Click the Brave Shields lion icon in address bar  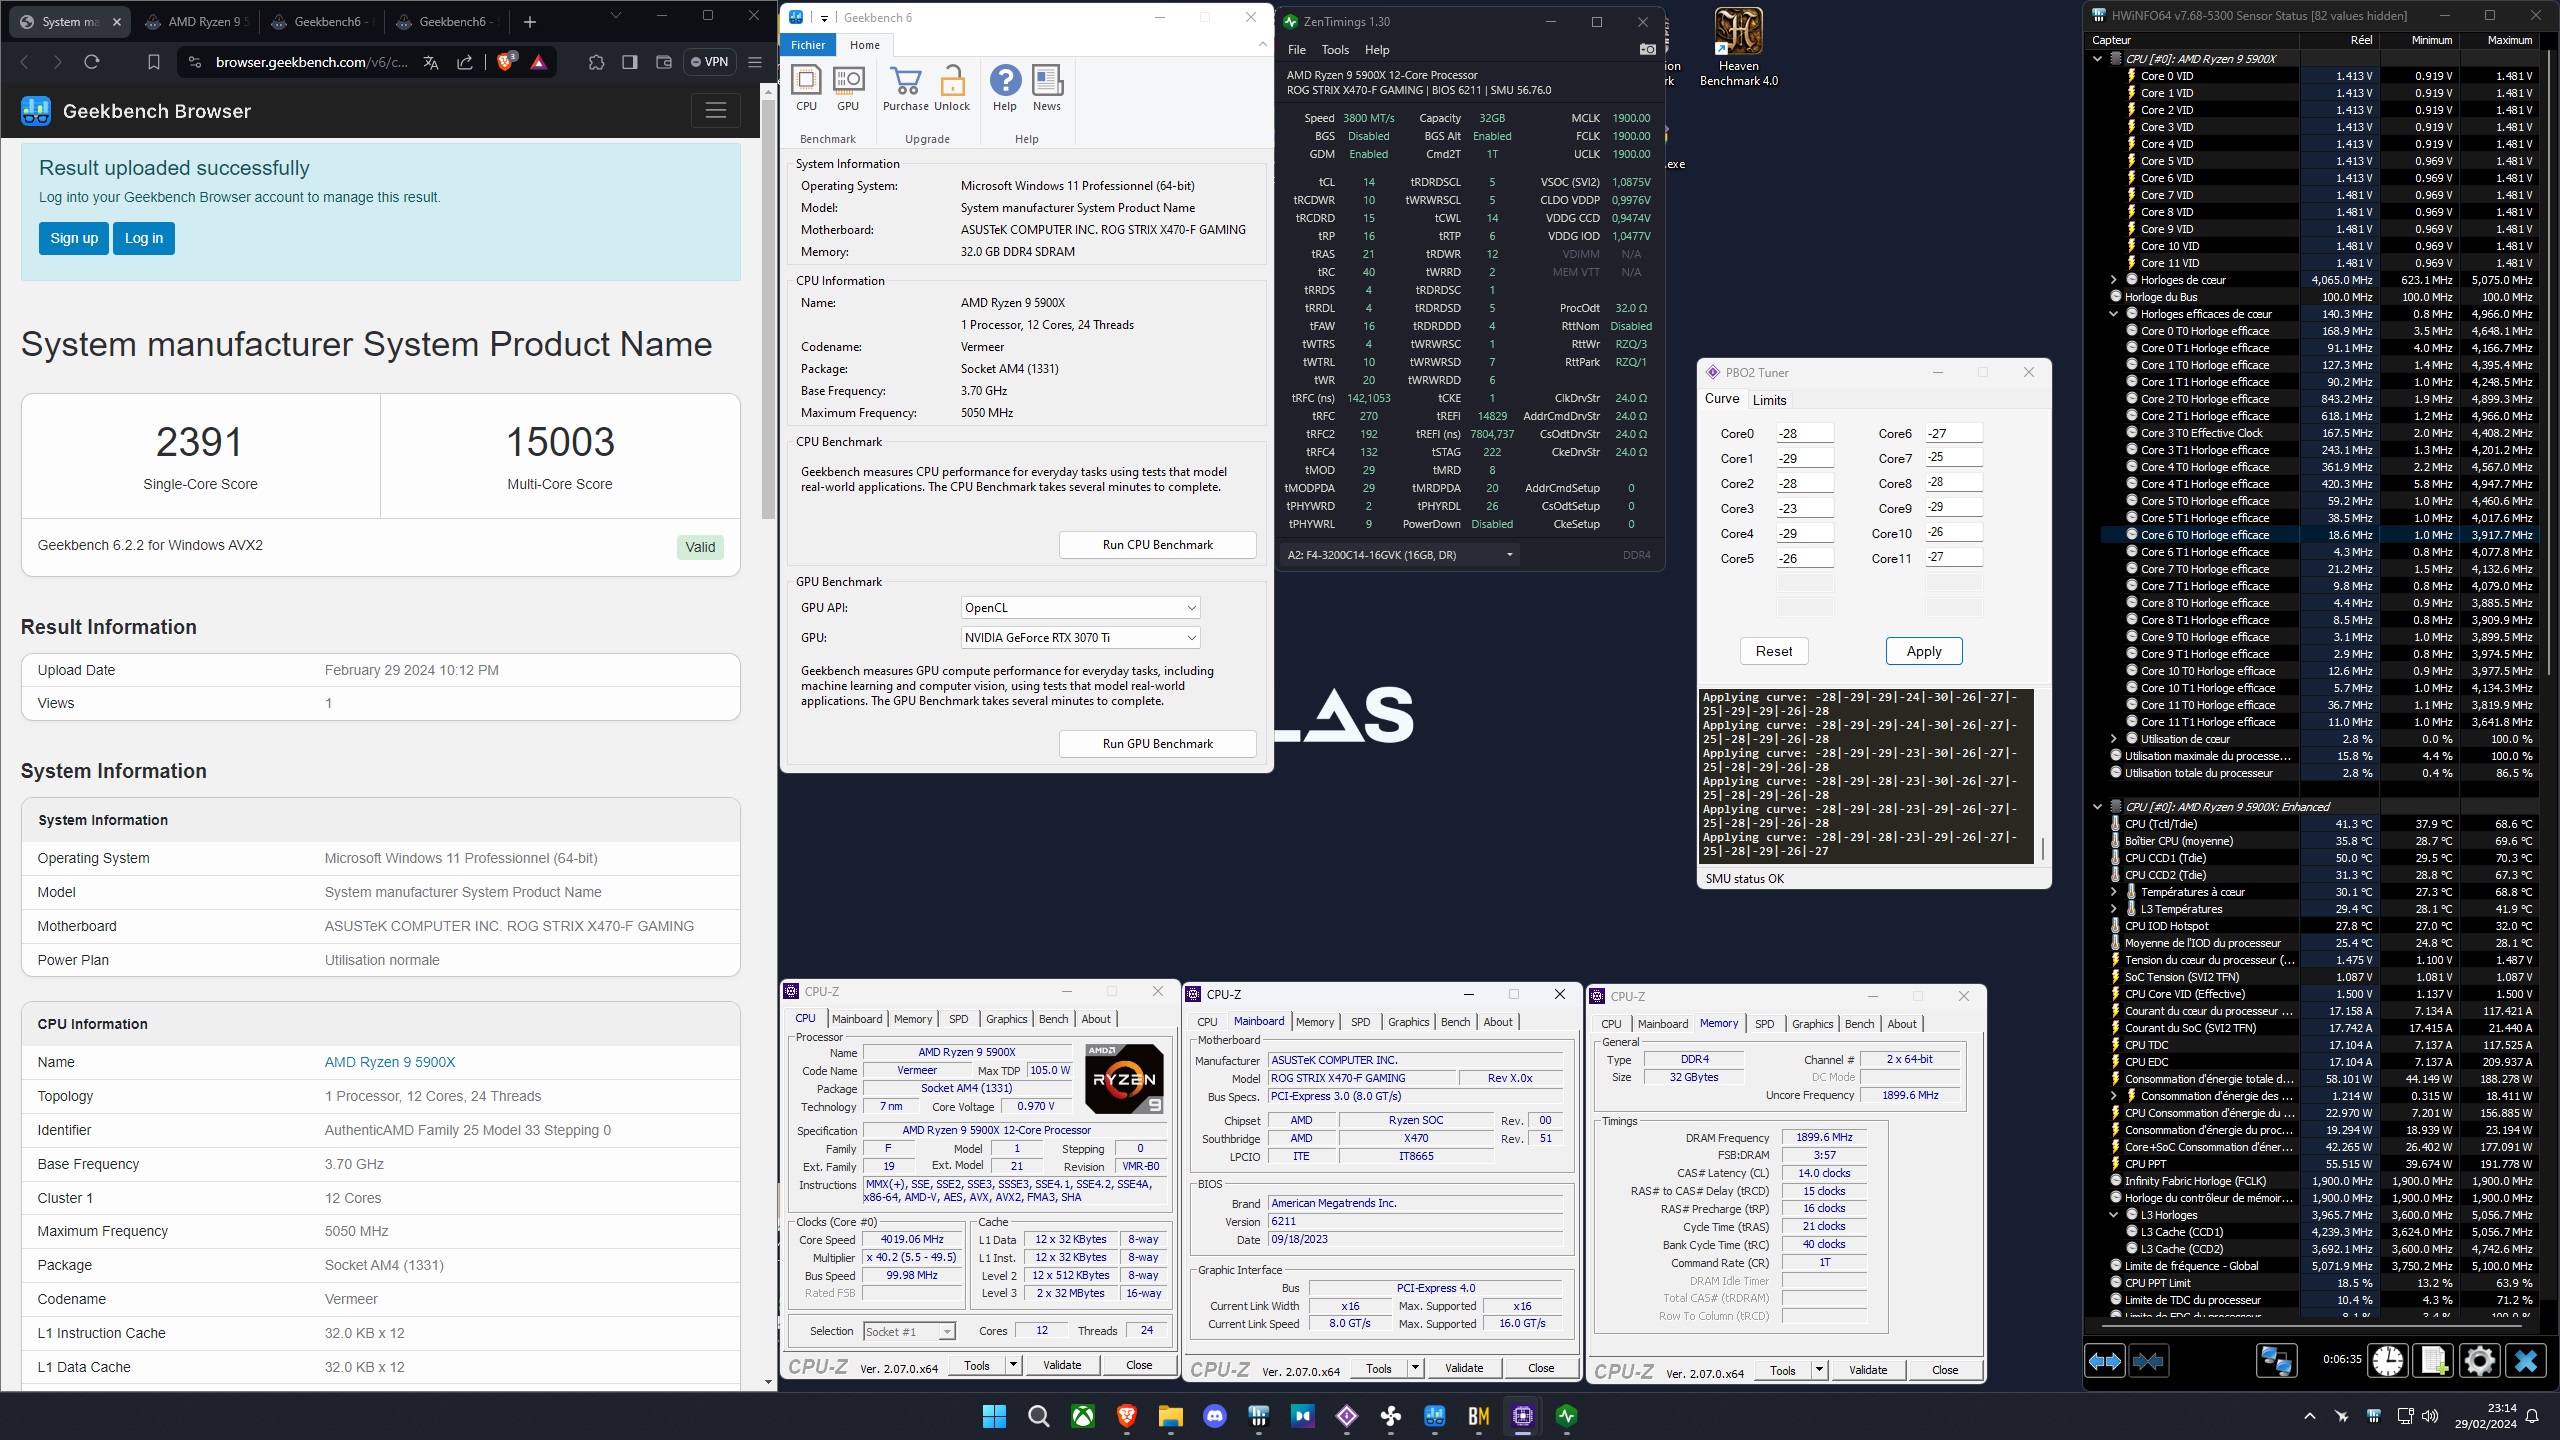(x=506, y=62)
